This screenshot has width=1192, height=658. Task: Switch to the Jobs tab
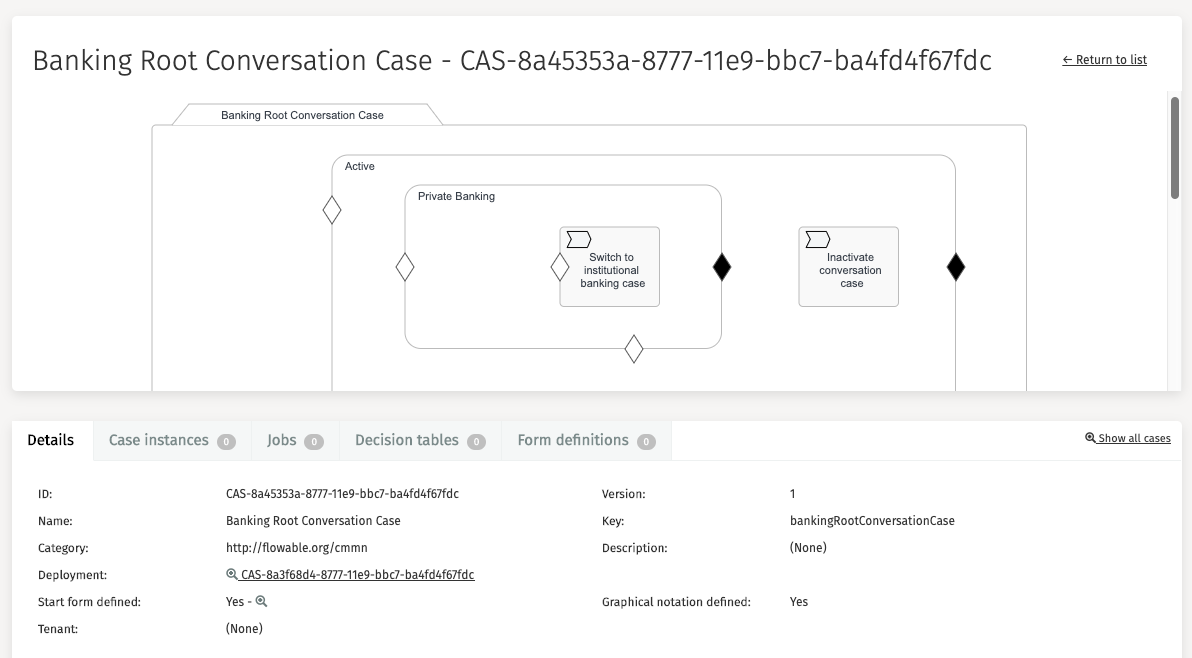click(x=294, y=441)
